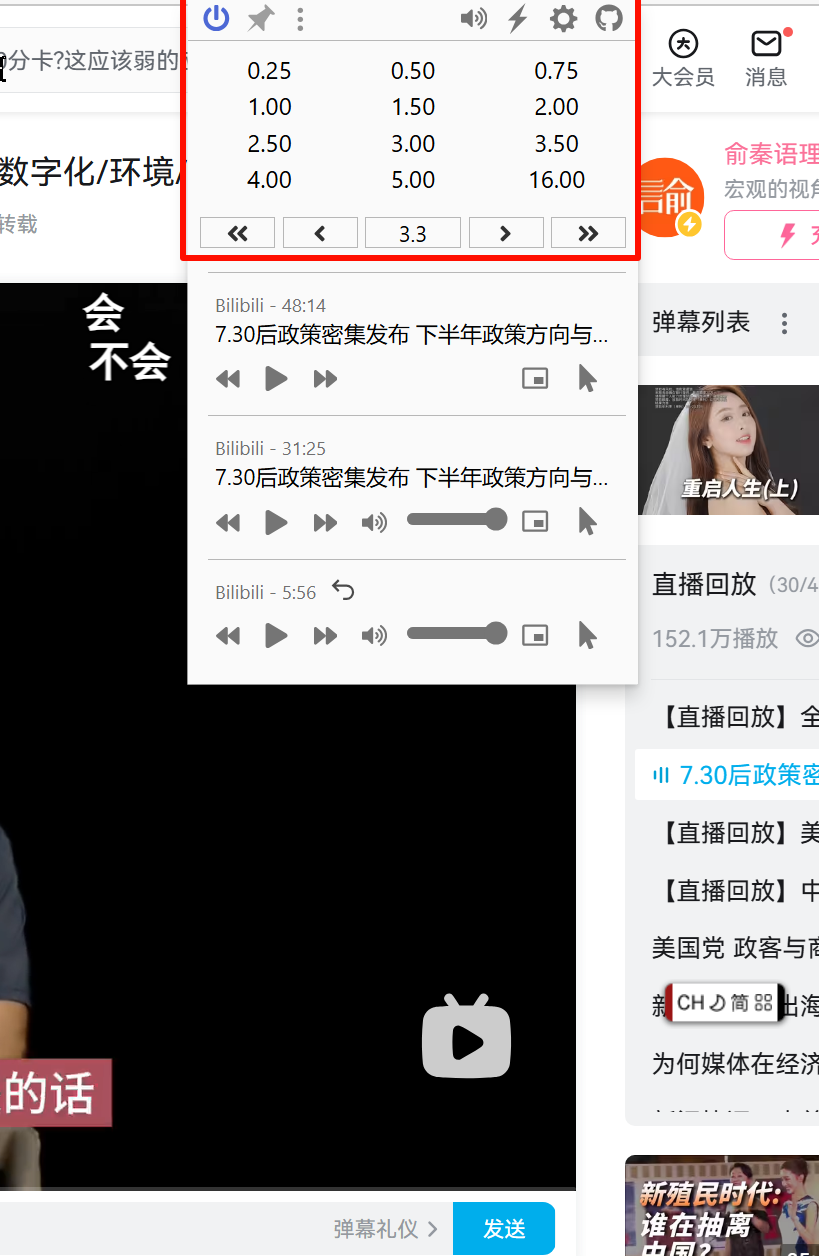
Task: Toggle the speed controller power button
Action: click(216, 18)
